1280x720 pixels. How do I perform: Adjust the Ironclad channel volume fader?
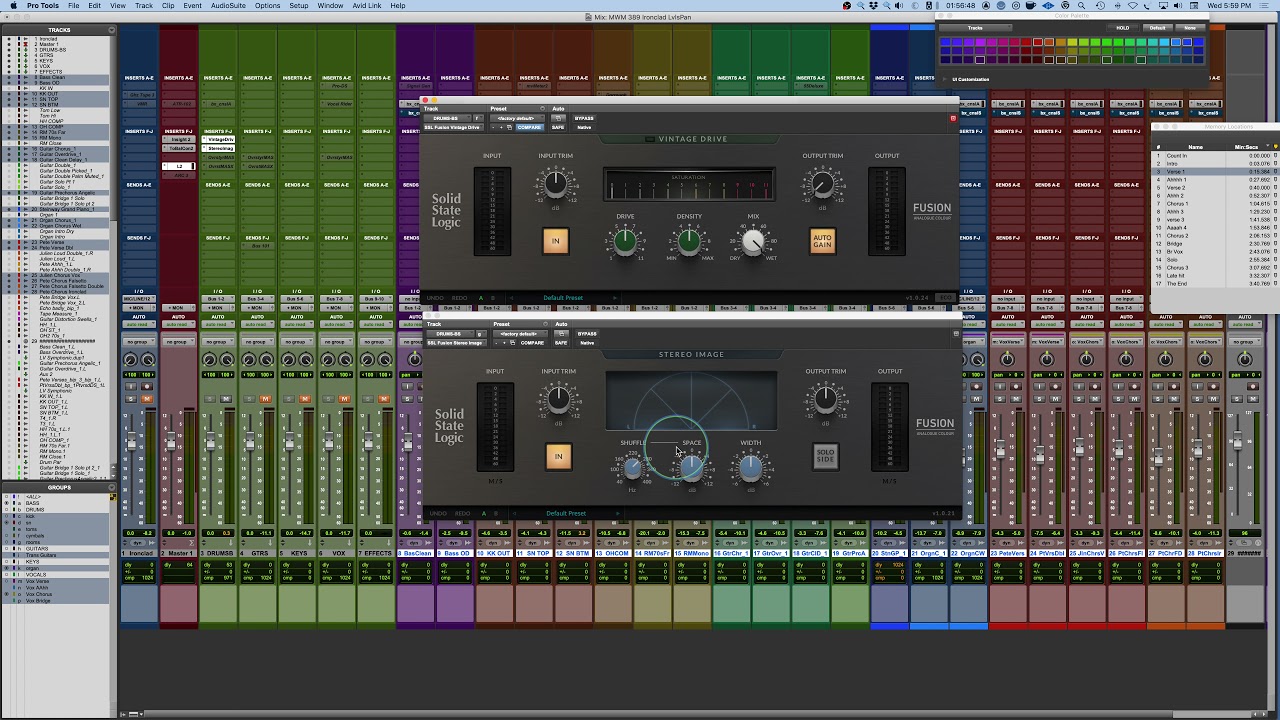[x=131, y=441]
